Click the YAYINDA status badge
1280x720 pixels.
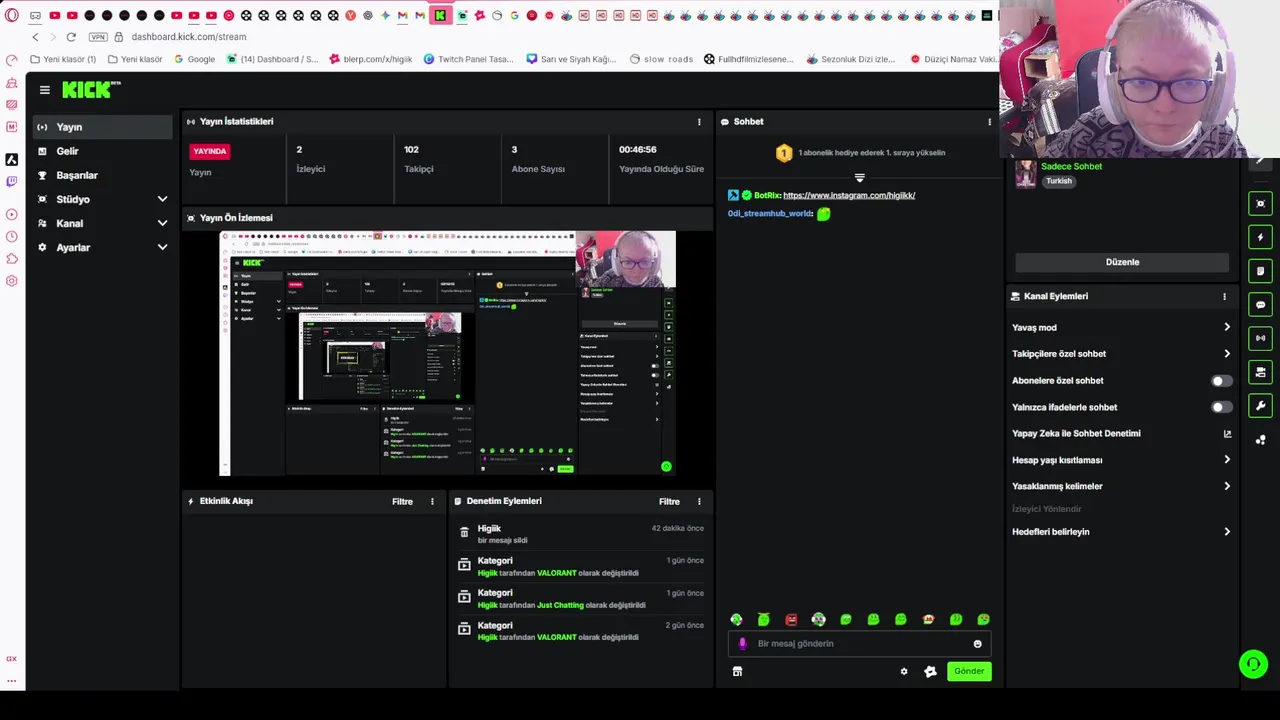point(210,151)
